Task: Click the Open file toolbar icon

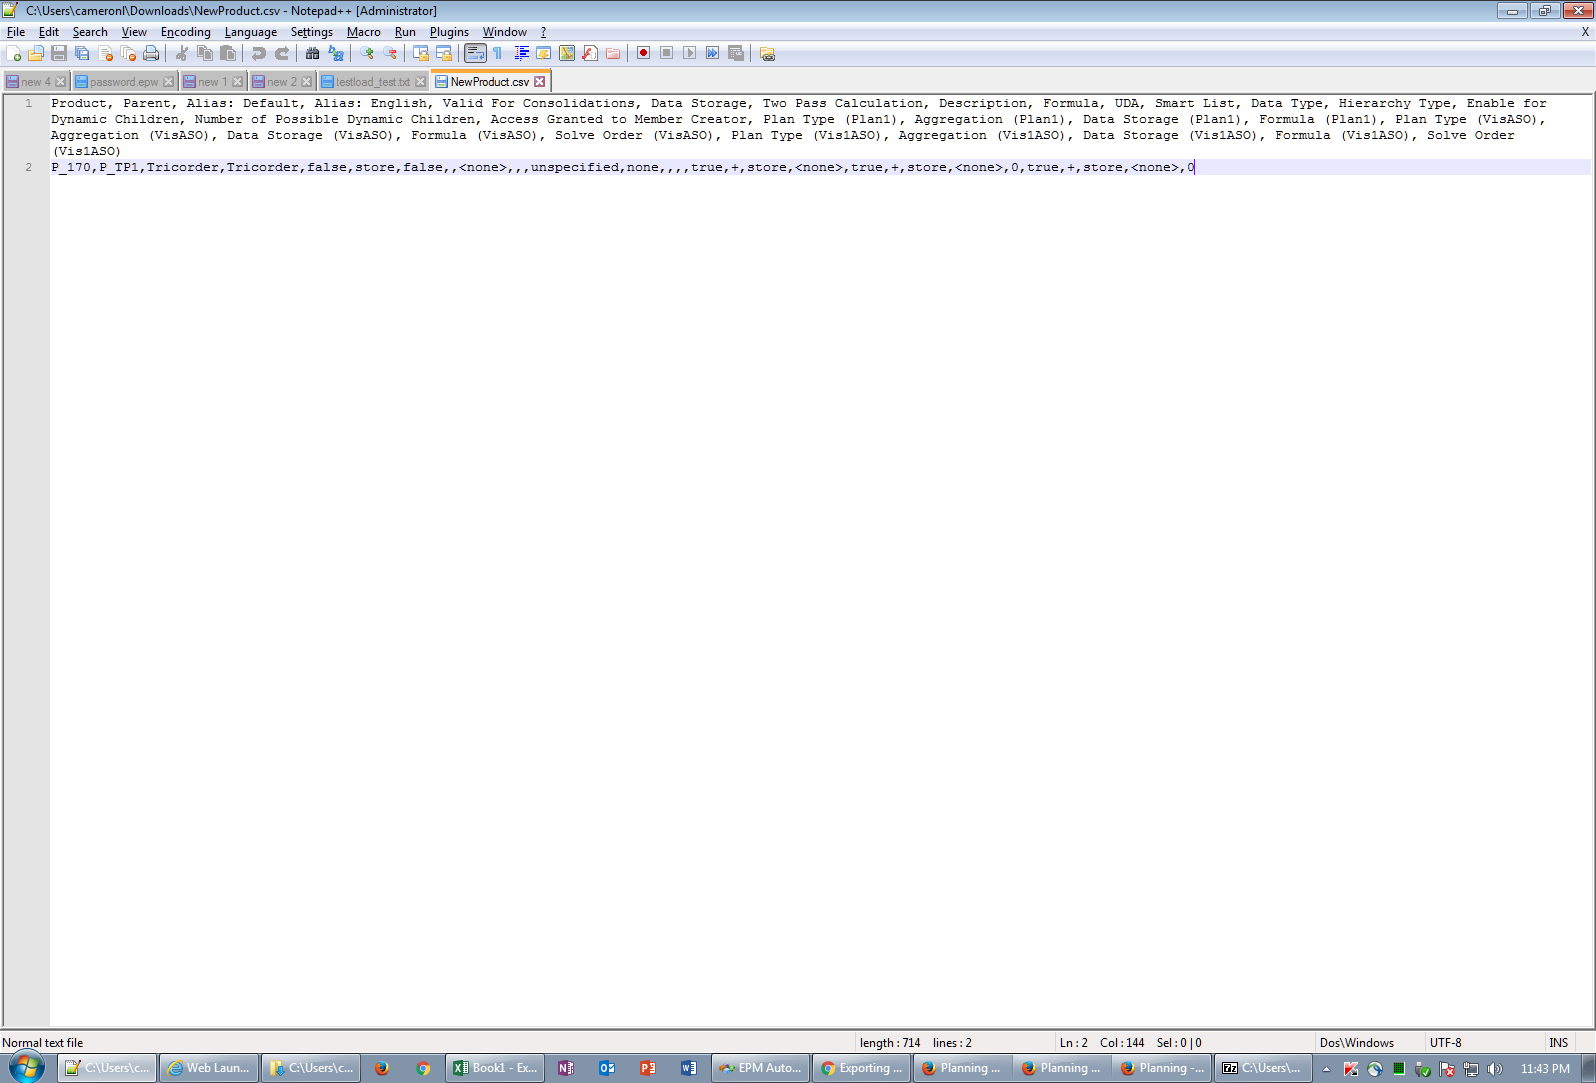Action: point(36,53)
